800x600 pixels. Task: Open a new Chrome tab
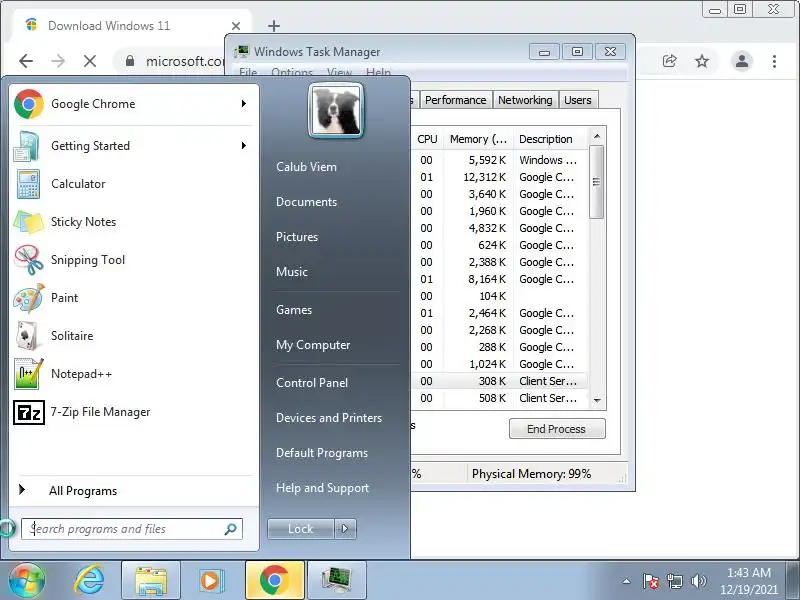pos(274,26)
